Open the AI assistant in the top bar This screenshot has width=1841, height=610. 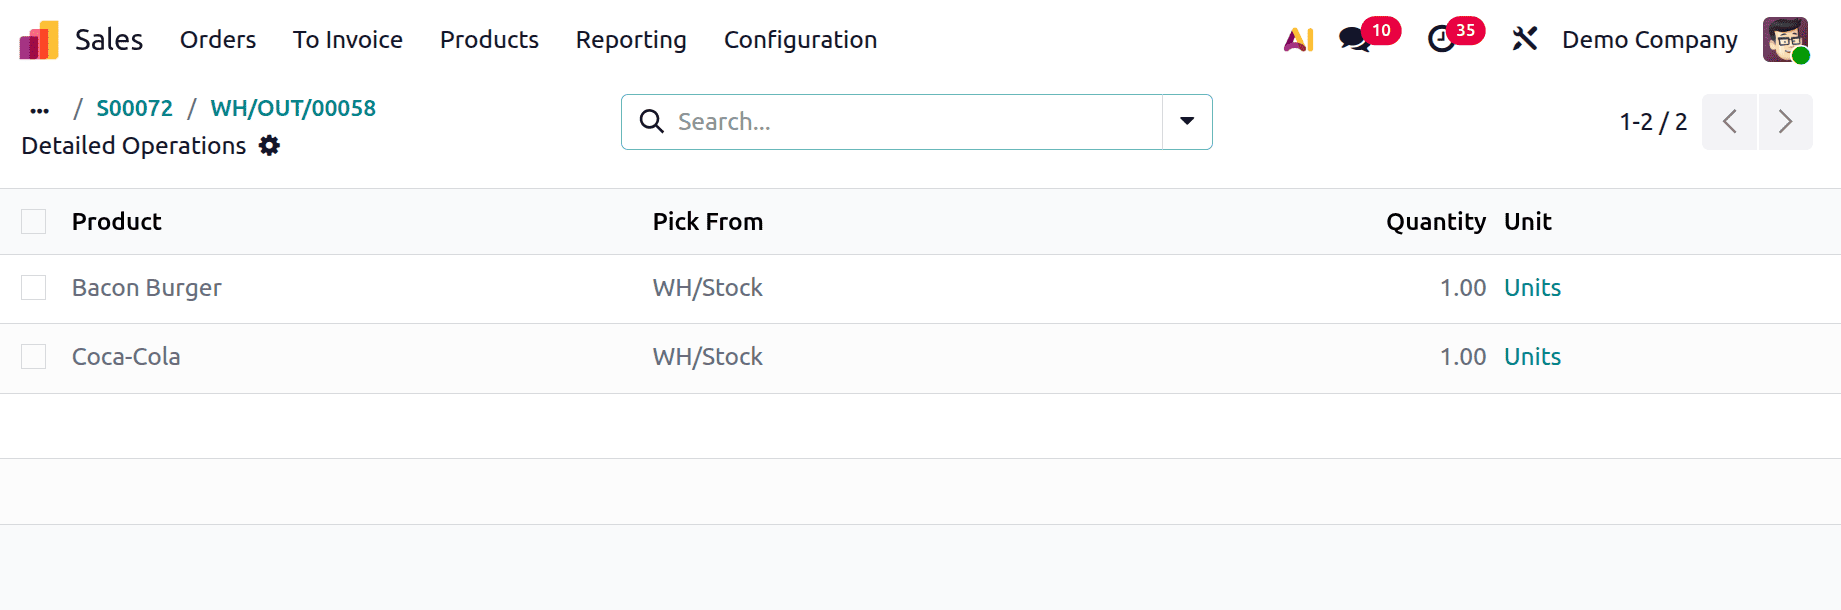tap(1297, 39)
